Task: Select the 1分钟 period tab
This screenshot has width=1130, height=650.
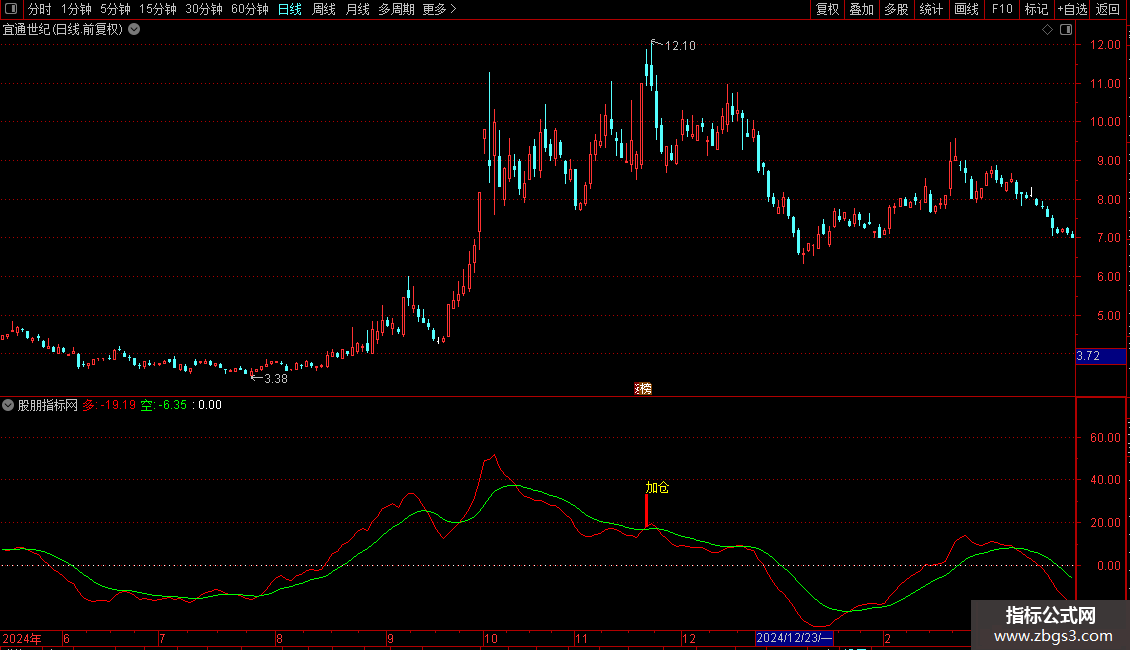Action: (76, 9)
